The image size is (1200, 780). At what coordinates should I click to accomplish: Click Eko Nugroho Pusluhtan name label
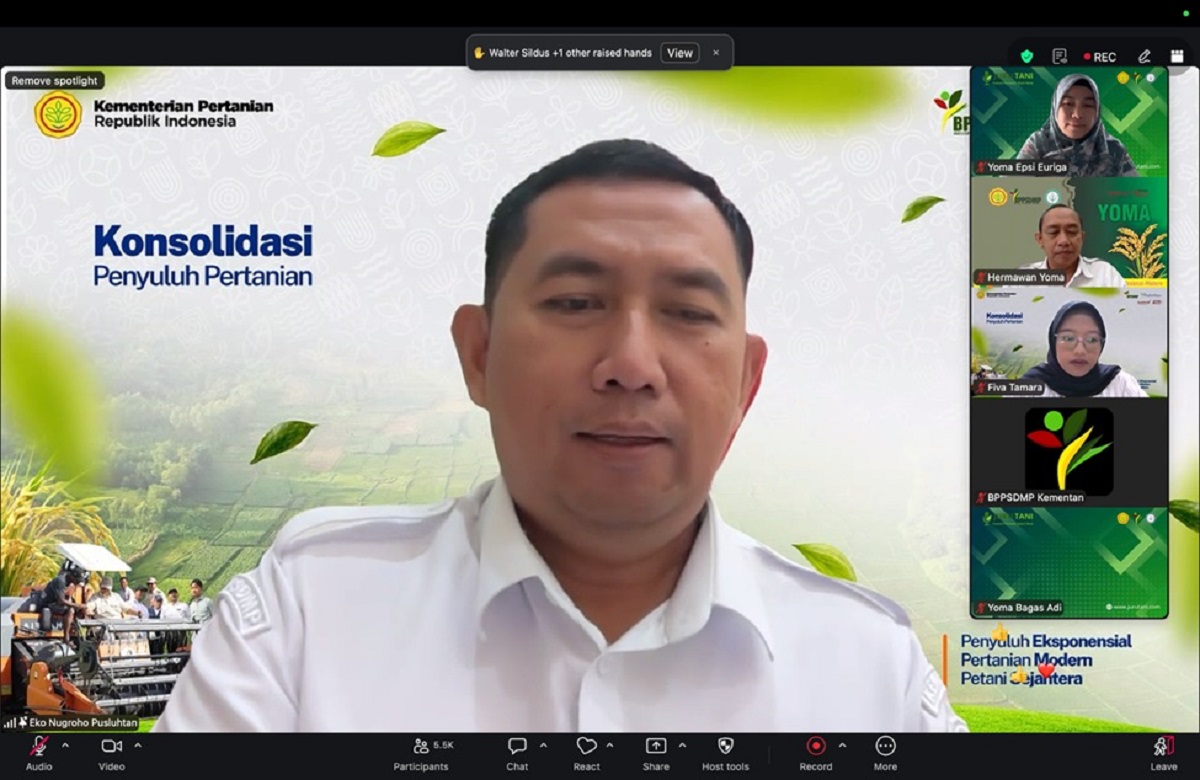pos(71,721)
